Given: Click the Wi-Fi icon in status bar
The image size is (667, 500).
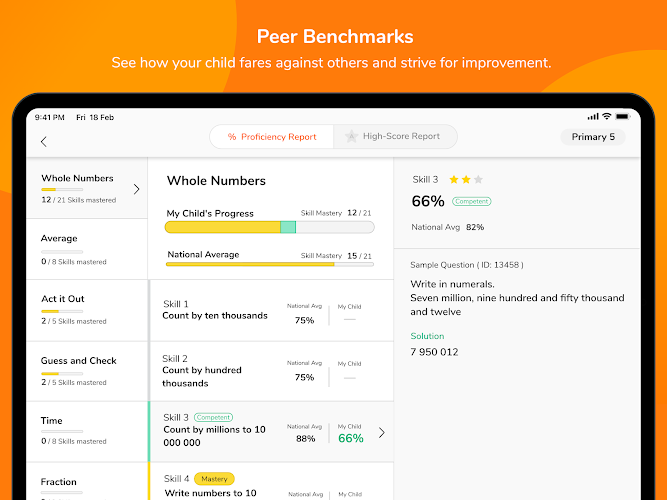Looking at the screenshot, I should click(607, 116).
